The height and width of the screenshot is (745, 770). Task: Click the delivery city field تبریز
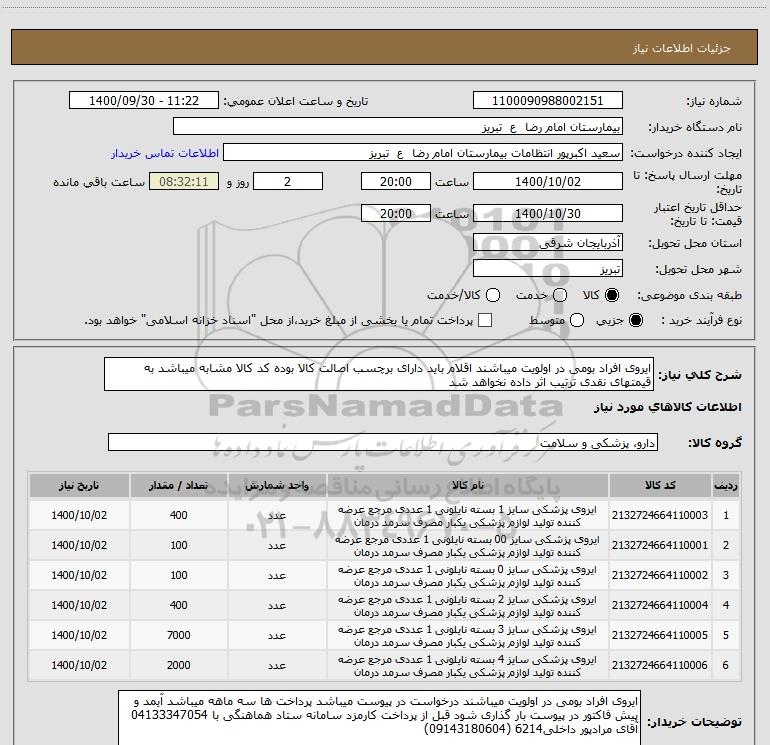548,268
